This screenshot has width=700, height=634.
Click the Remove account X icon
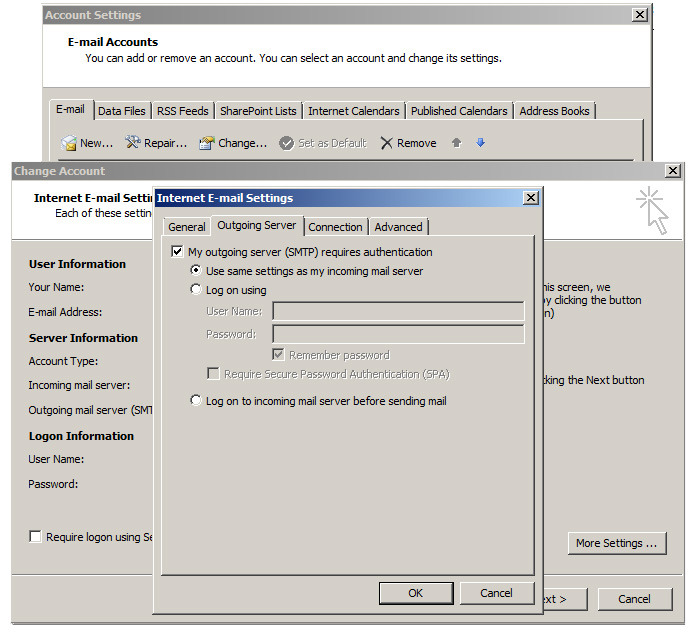click(386, 143)
